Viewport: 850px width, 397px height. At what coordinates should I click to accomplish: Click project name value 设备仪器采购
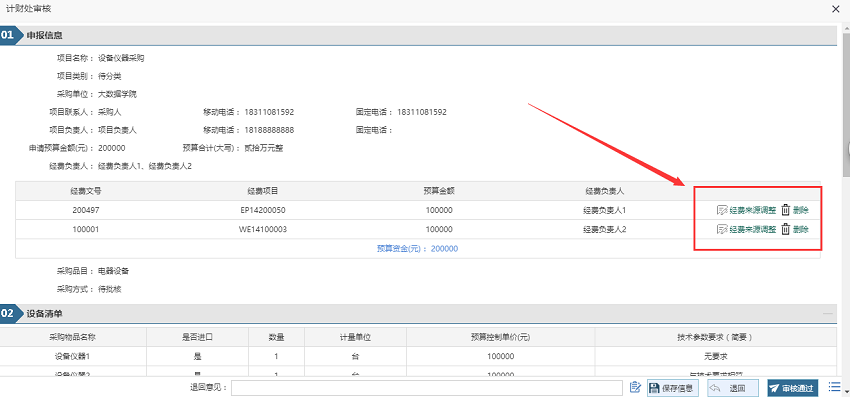121,58
